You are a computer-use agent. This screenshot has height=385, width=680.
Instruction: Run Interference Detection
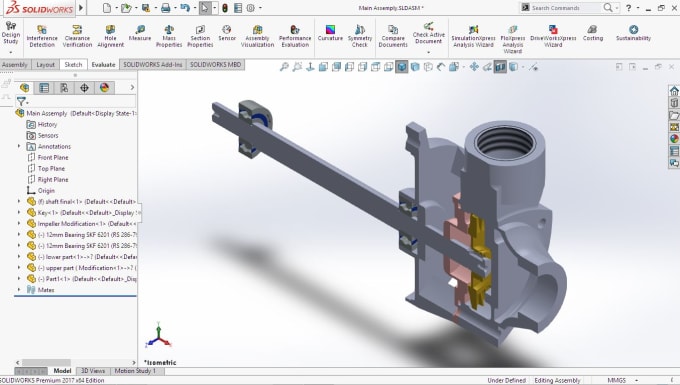(42, 36)
